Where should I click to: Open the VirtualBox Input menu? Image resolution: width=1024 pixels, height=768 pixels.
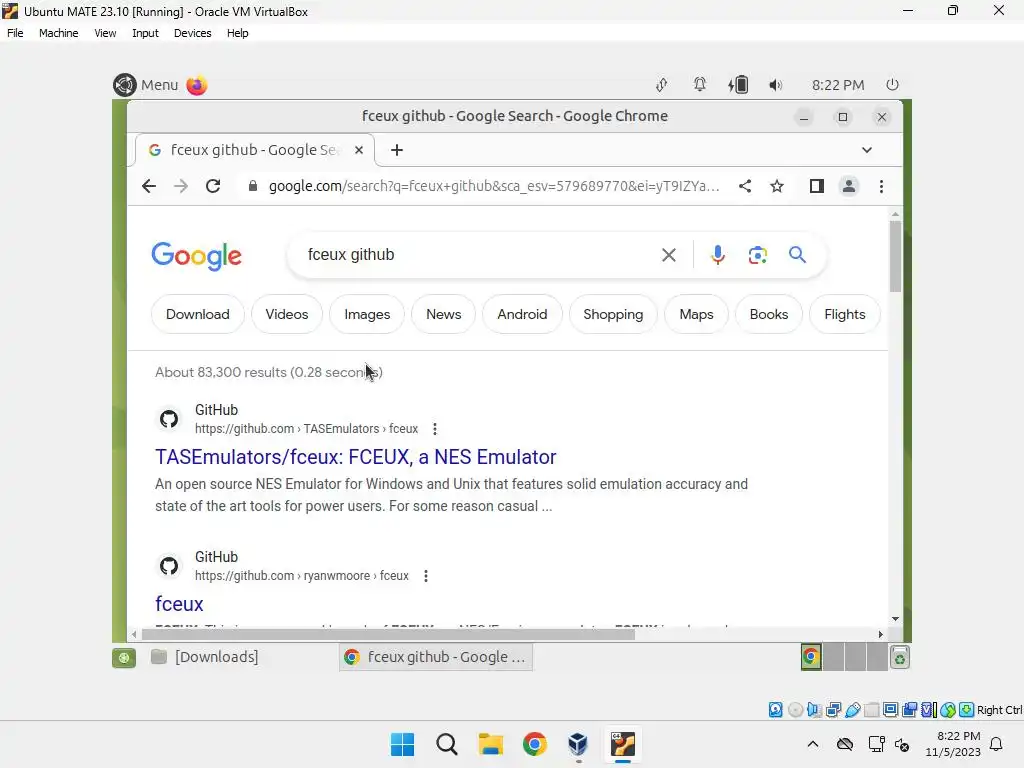145,33
